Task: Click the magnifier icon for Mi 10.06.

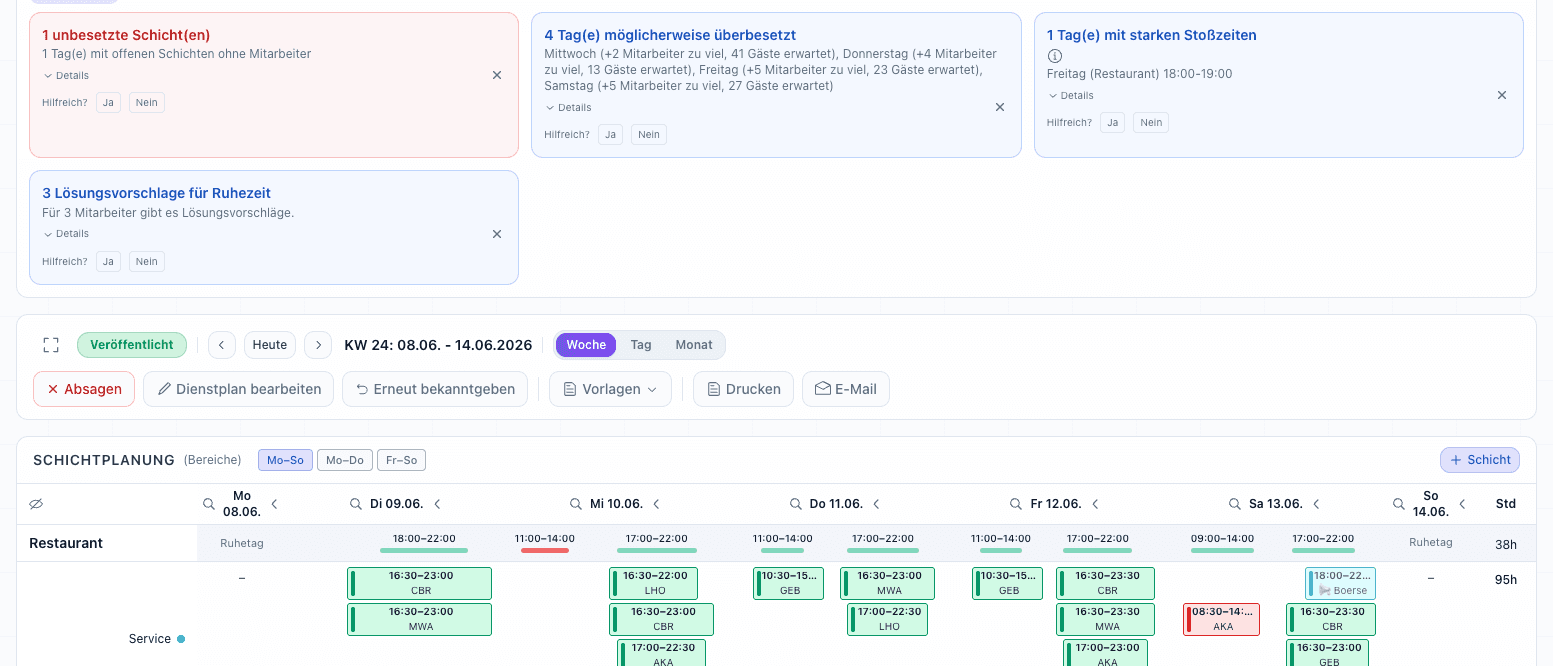Action: click(x=576, y=504)
